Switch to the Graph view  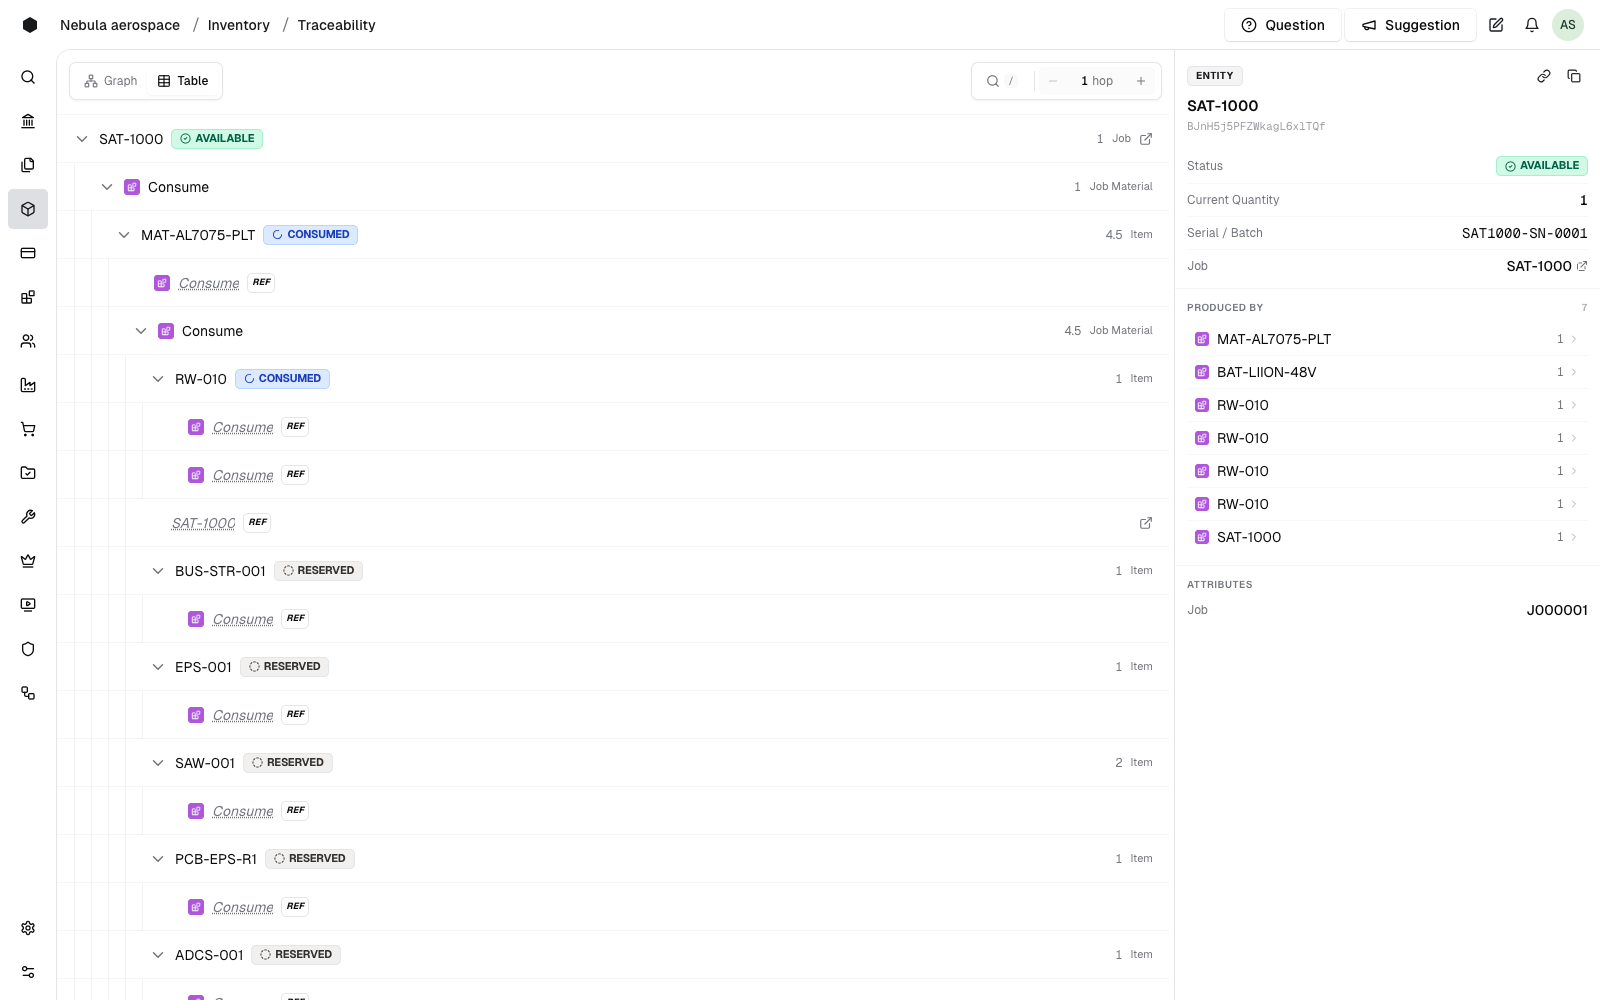tap(111, 81)
